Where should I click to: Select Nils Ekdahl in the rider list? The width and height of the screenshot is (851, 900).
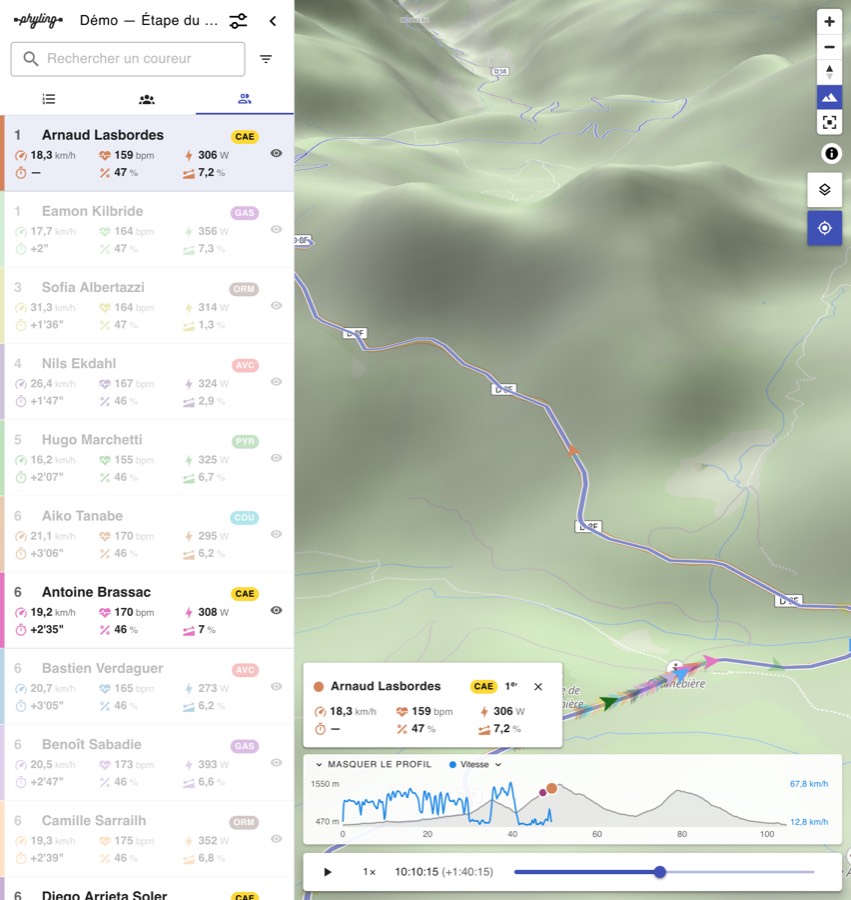click(x=147, y=382)
